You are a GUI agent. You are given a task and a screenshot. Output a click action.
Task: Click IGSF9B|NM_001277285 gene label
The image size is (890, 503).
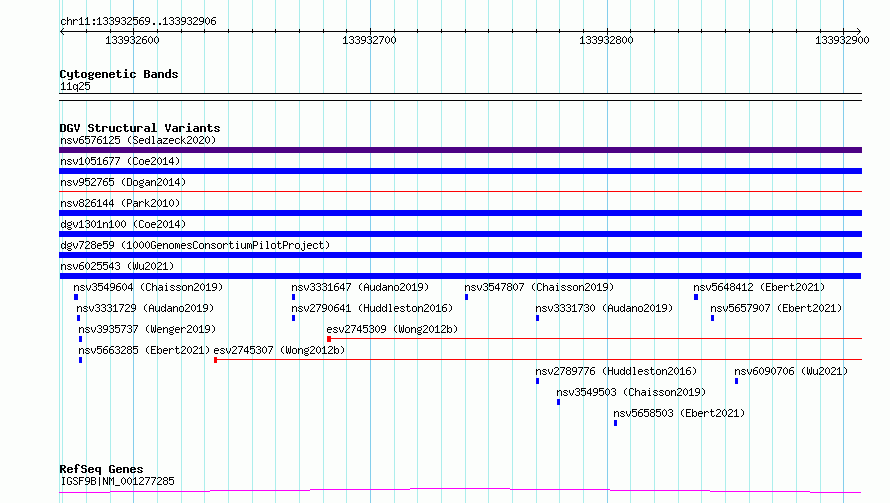click(x=117, y=481)
